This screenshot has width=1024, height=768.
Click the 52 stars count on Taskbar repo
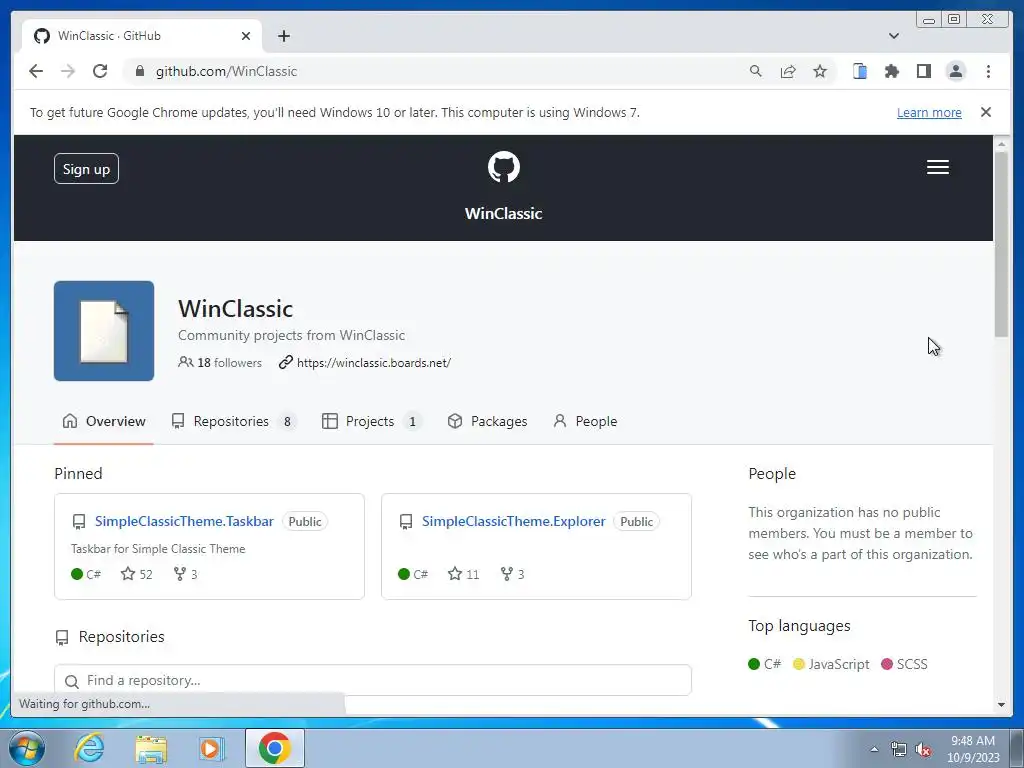[x=136, y=574]
